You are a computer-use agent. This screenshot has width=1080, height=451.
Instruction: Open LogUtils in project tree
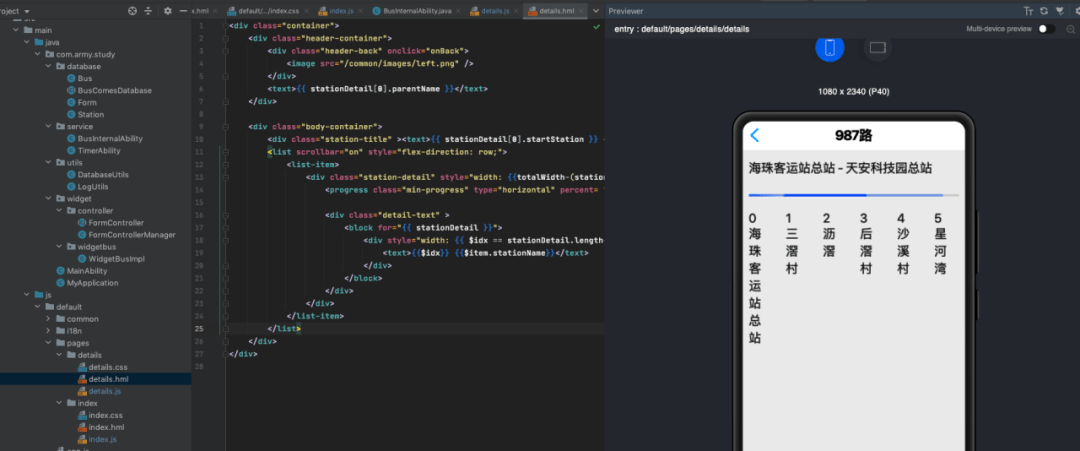click(93, 187)
